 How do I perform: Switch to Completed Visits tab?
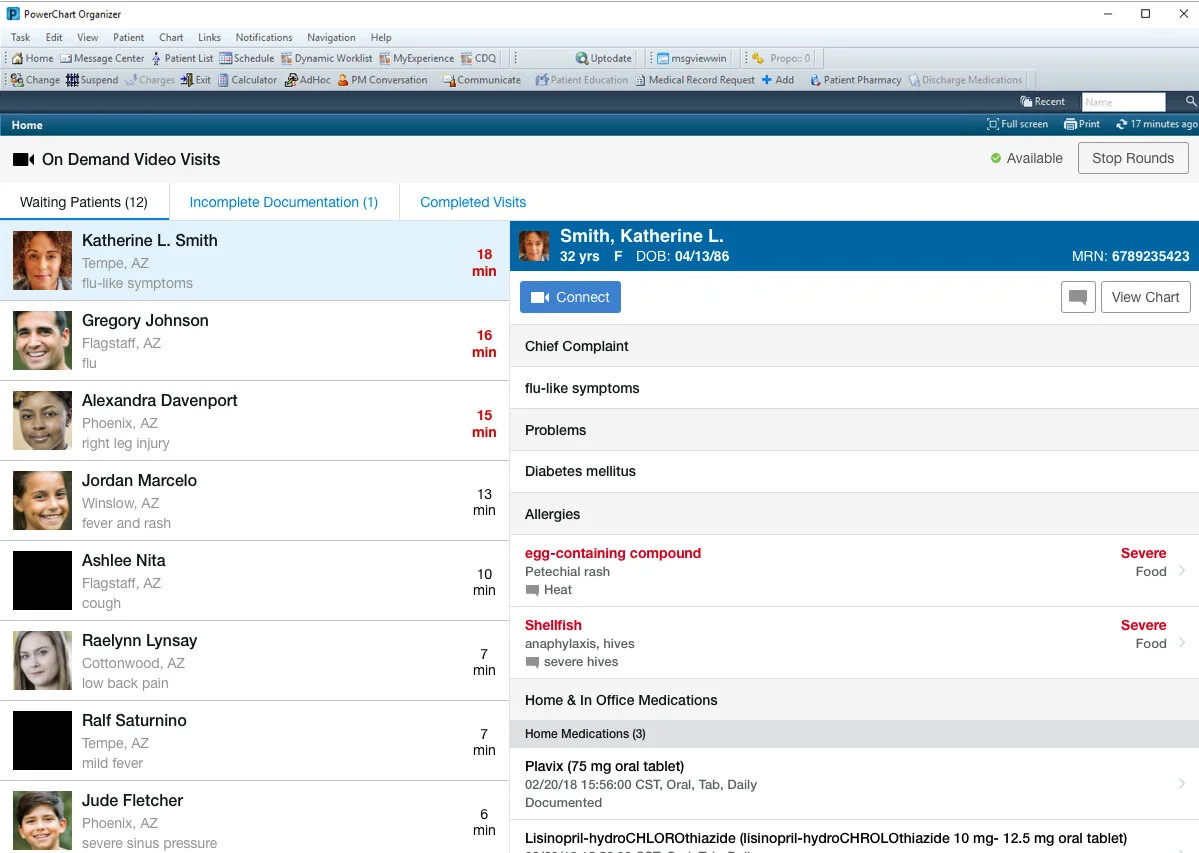(x=473, y=202)
